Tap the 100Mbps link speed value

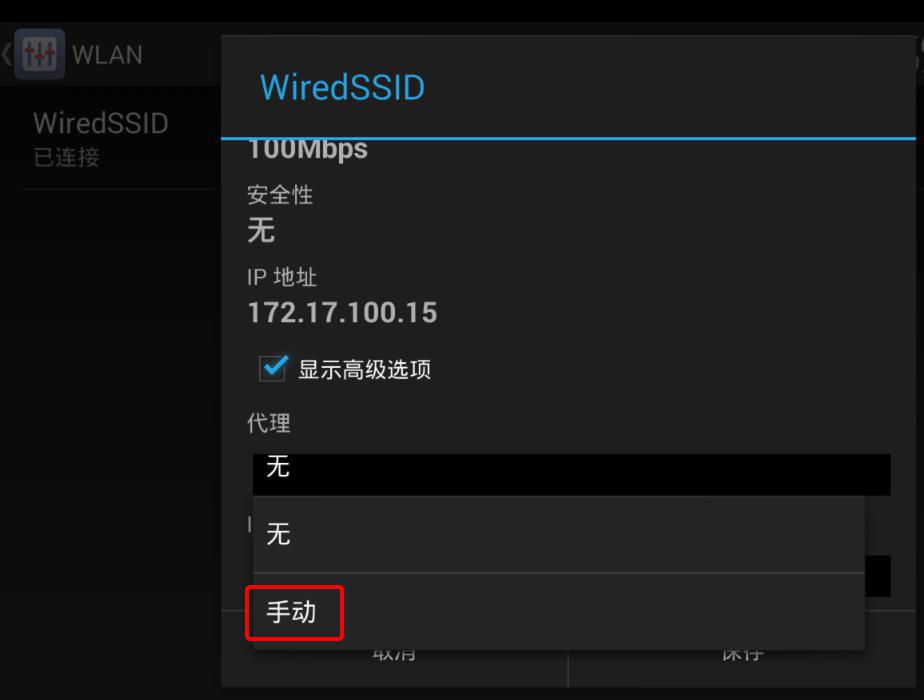tap(308, 150)
